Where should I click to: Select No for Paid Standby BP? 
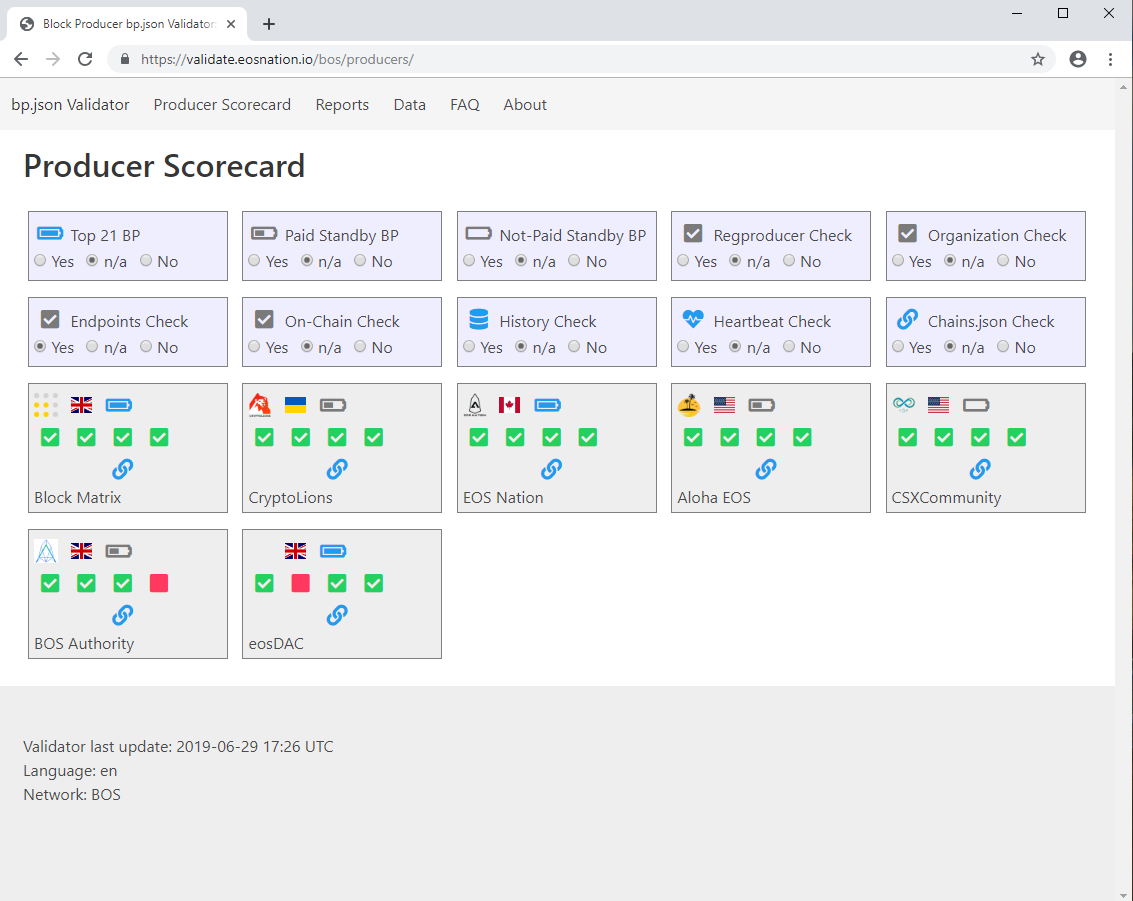[360, 260]
